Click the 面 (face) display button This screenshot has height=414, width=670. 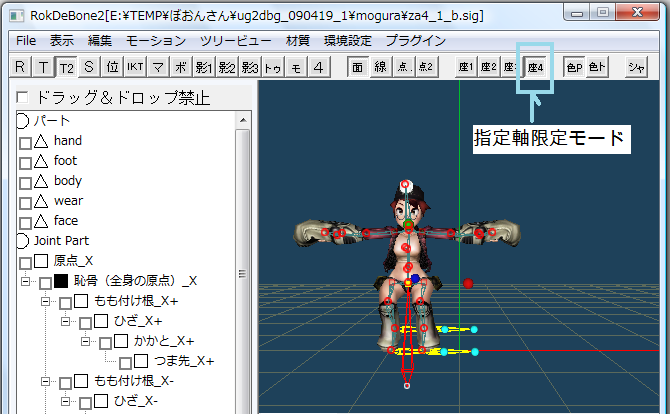(x=358, y=67)
